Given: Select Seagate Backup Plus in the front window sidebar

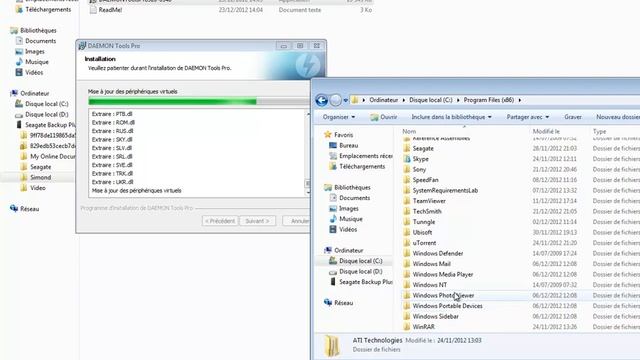Looking at the screenshot, I should coord(366,282).
